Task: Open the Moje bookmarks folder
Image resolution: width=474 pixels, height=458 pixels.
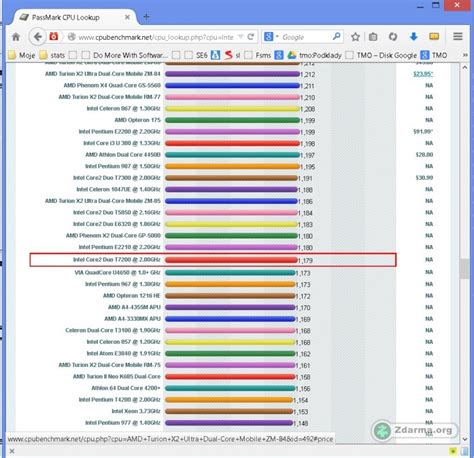Action: point(22,55)
